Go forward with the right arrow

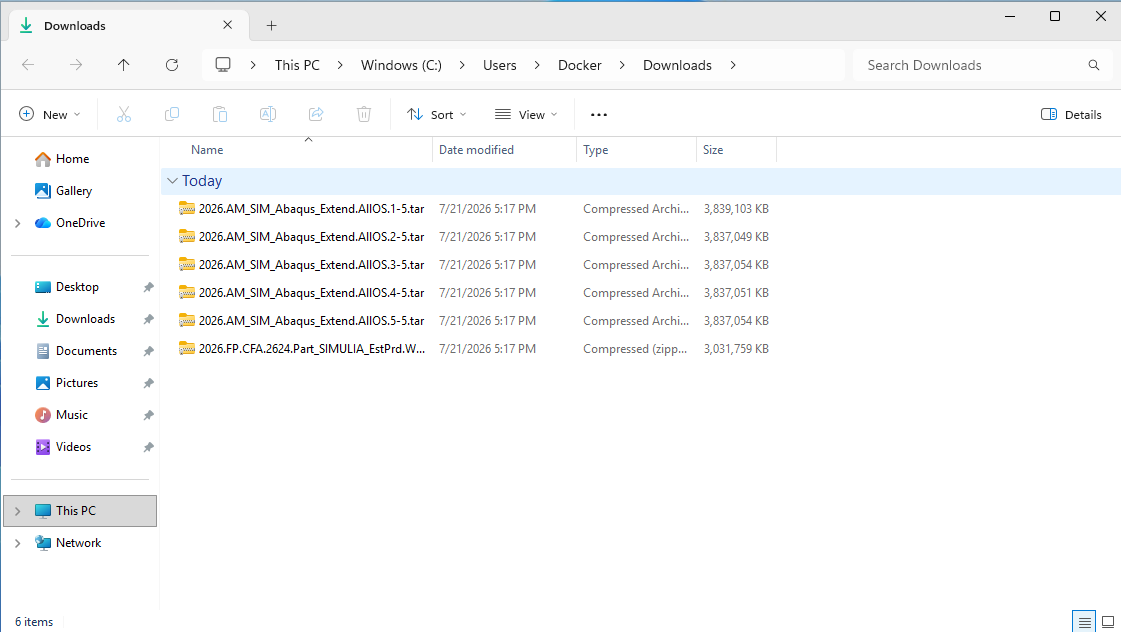pyautogui.click(x=76, y=65)
